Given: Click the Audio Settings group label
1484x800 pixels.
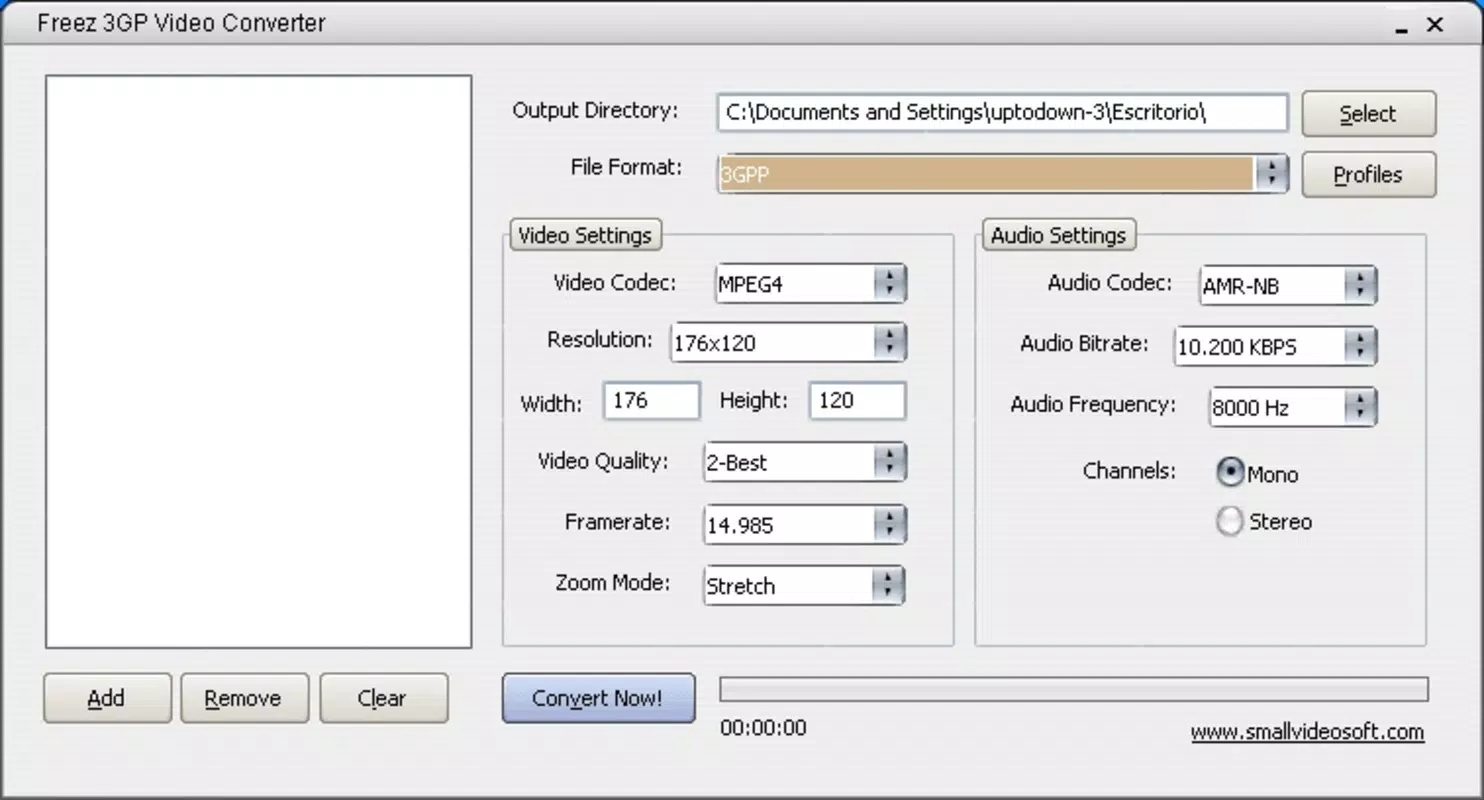Looking at the screenshot, I should click(x=1059, y=236).
